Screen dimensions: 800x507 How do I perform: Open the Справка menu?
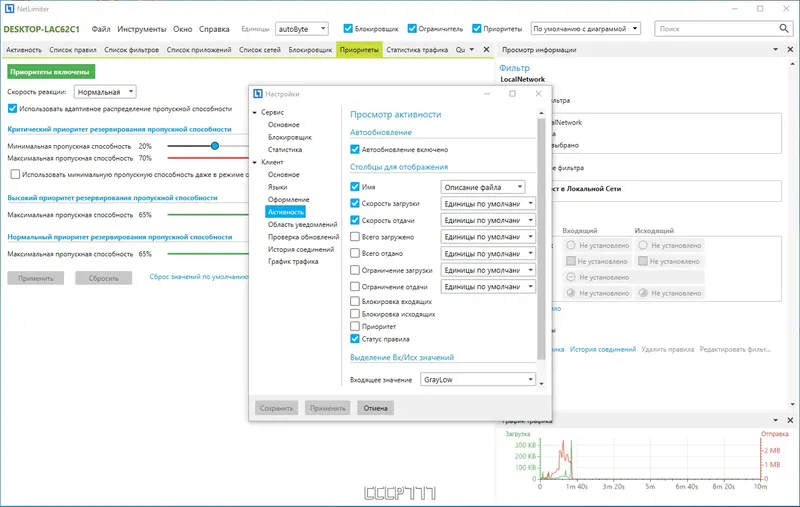pyautogui.click(x=214, y=29)
